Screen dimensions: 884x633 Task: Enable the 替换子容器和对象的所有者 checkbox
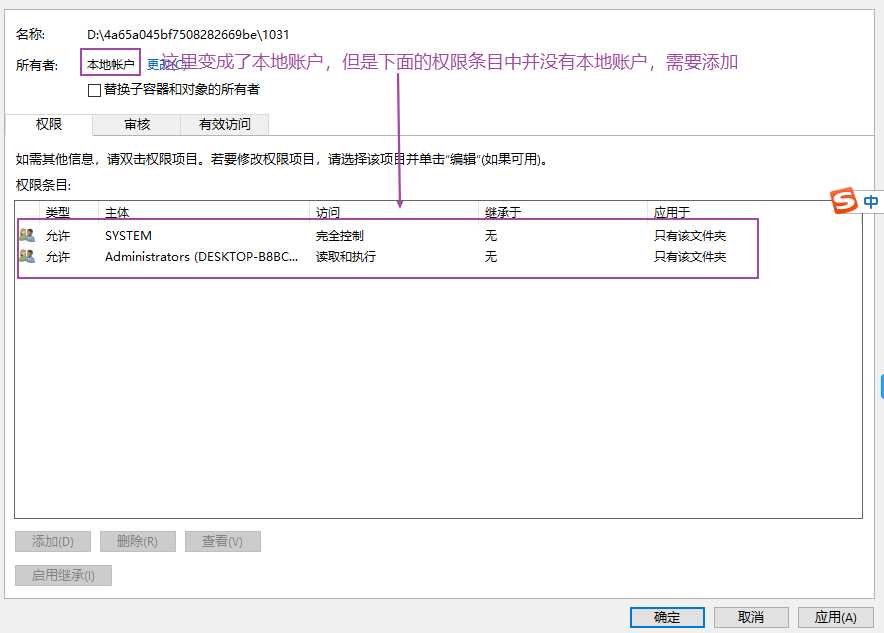(95, 90)
